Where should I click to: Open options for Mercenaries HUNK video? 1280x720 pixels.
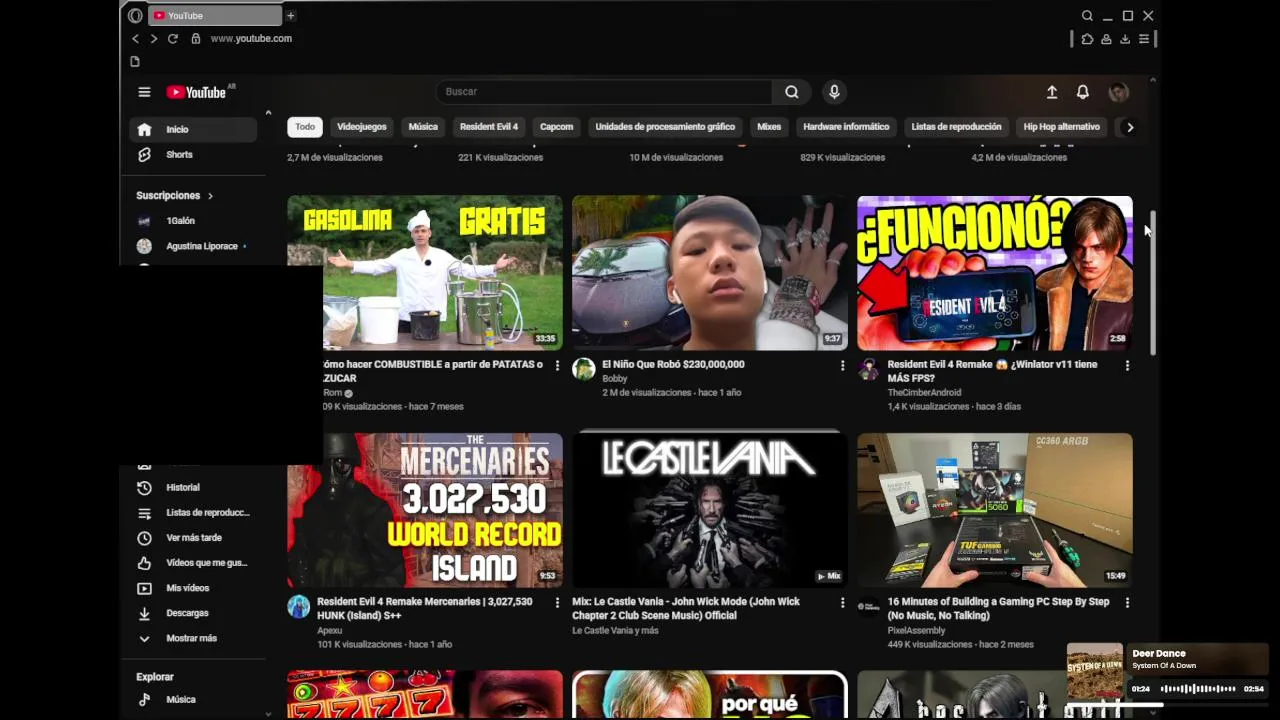[557, 603]
